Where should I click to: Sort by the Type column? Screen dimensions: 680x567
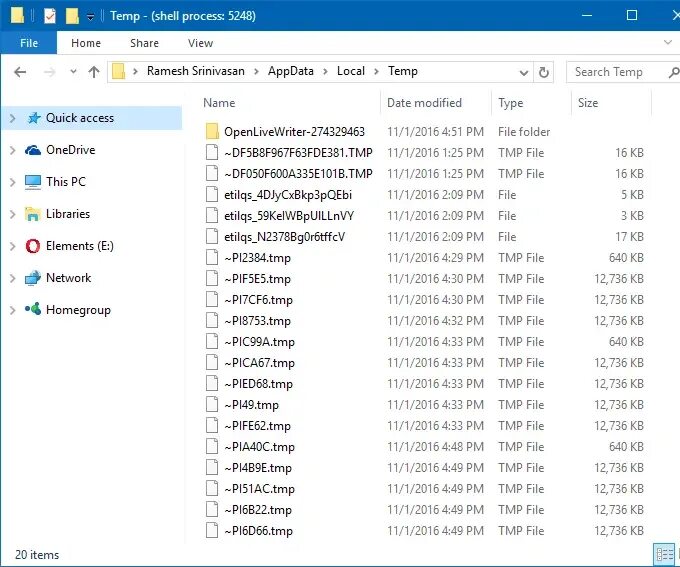(510, 103)
